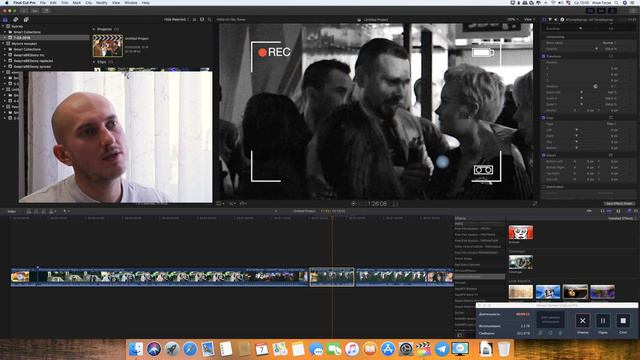This screenshot has width=640, height=360.
Task: Open App Store from the Dock
Action: pyautogui.click(x=388, y=349)
